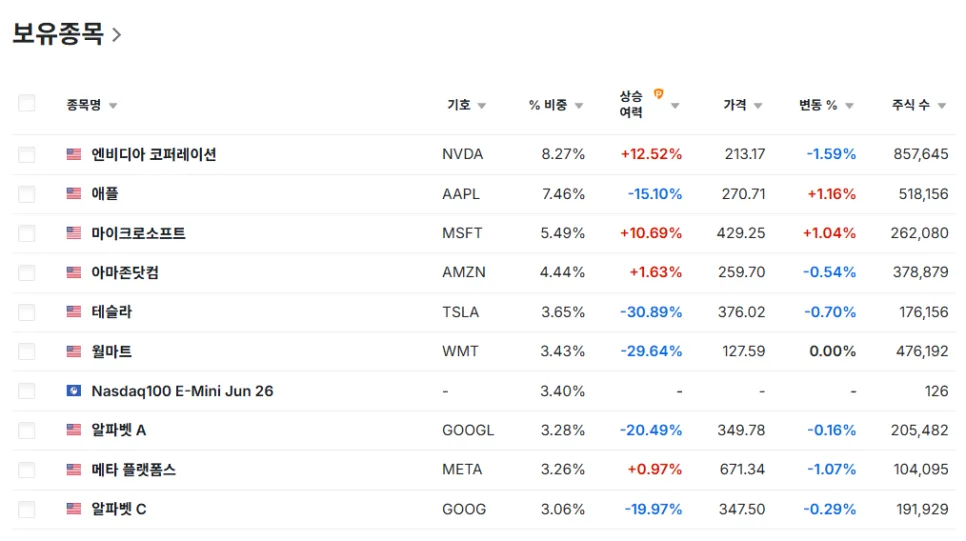Sort by % 비중 column dropdown arrow

click(x=578, y=106)
